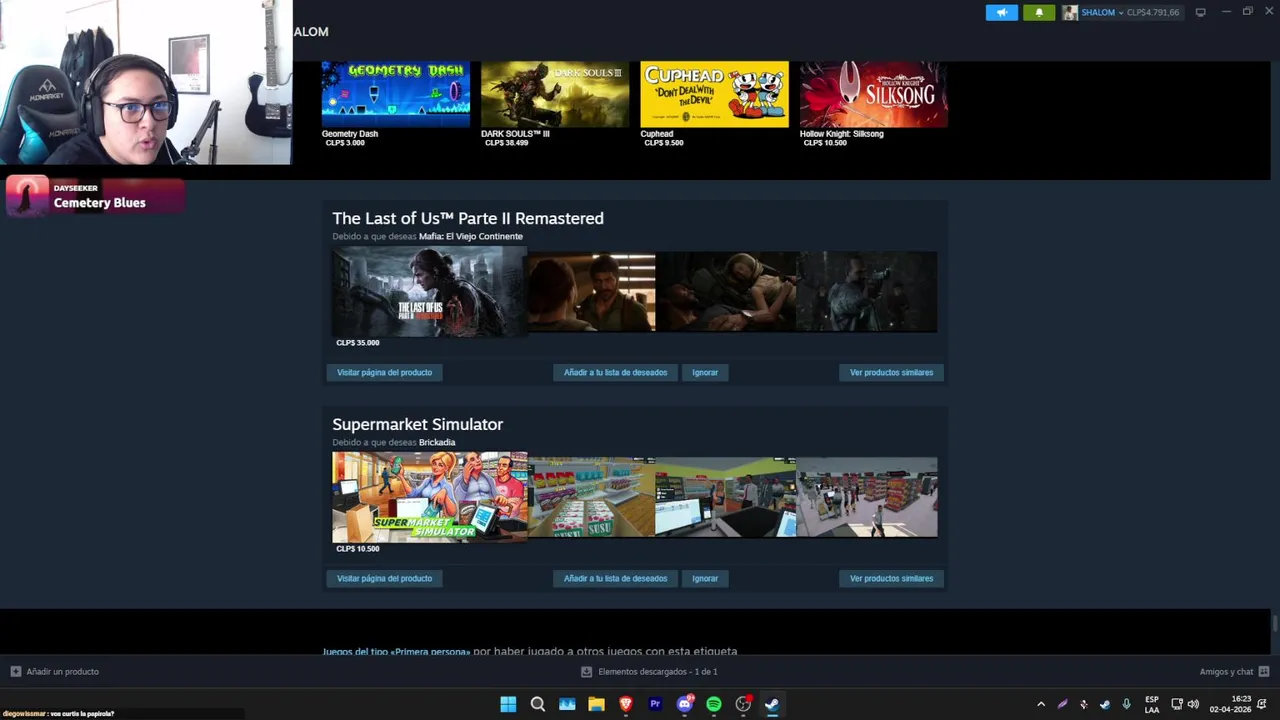View first Last of Us screenshot with bearded man
Viewport: 1280px width, 720px height.
click(x=592, y=292)
